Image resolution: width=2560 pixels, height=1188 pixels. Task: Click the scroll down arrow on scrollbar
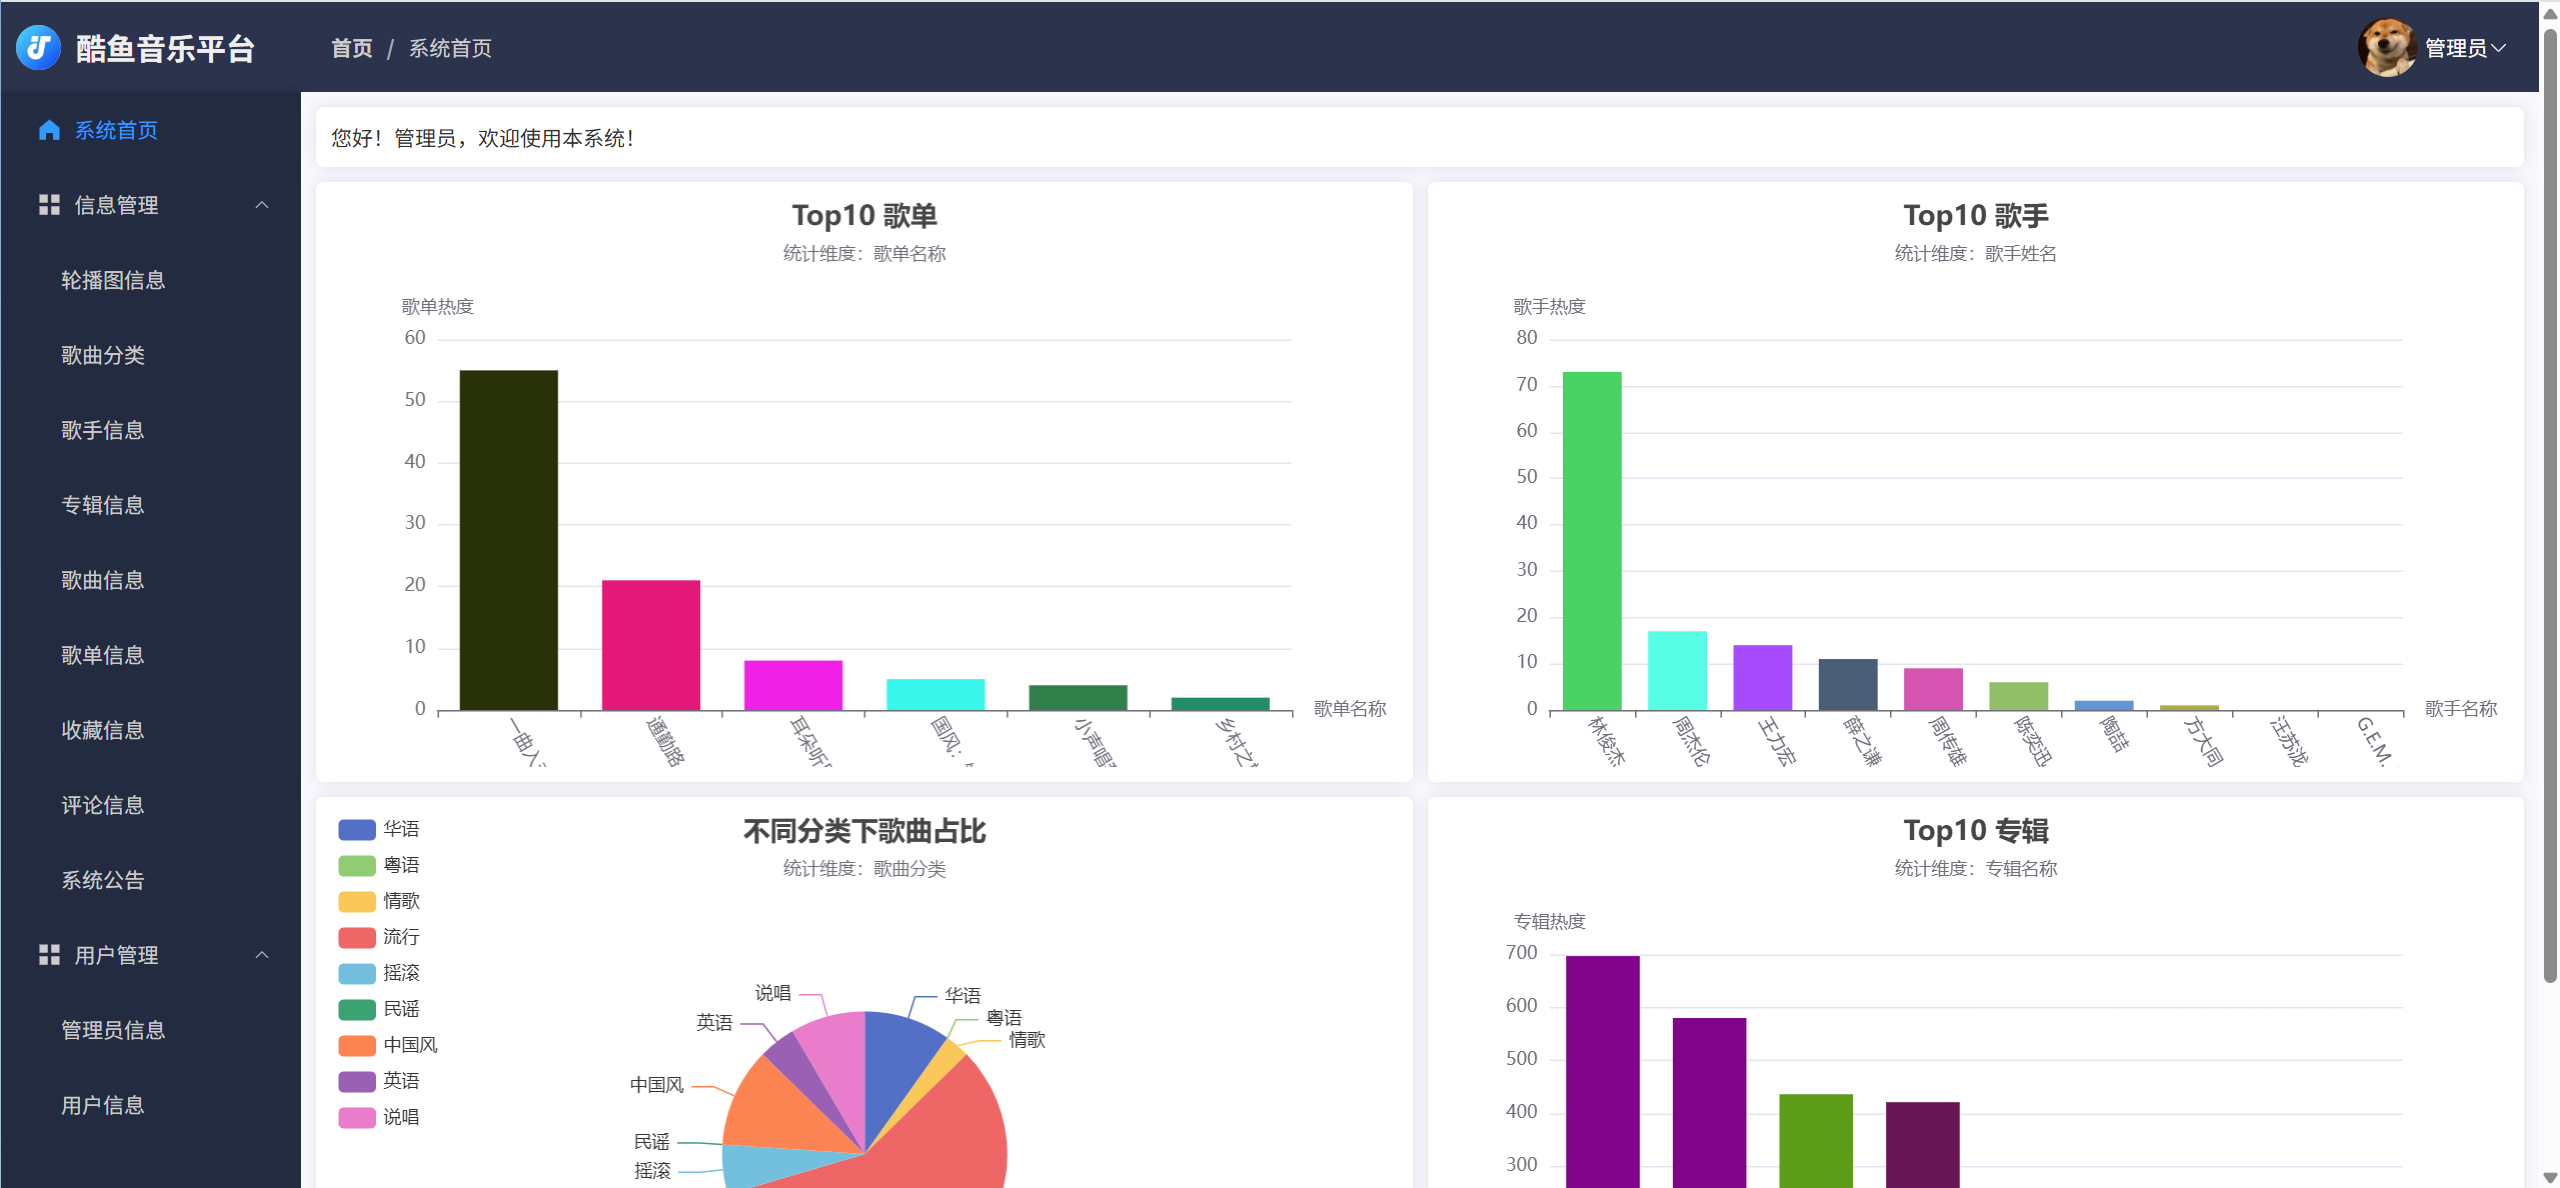click(x=2550, y=1177)
